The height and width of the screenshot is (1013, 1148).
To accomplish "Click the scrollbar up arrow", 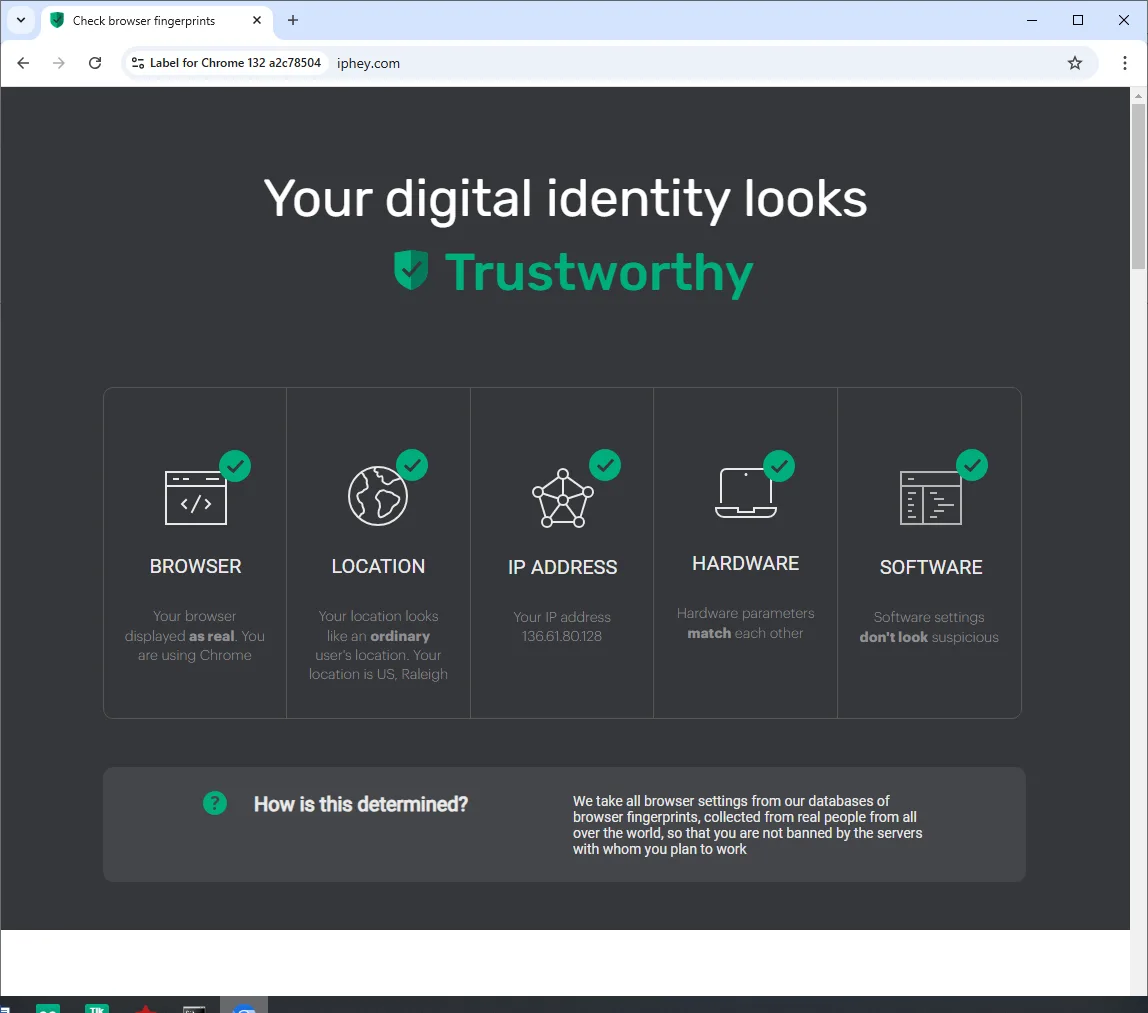I will (1138, 95).
